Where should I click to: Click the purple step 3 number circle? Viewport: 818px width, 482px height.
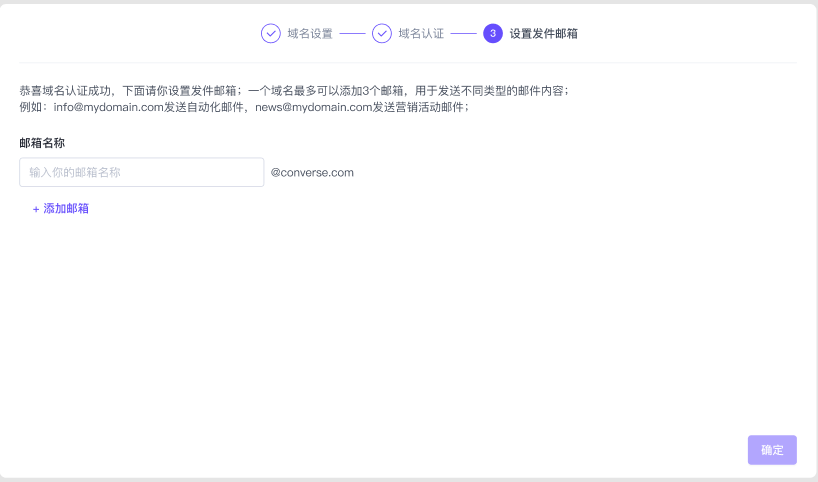[x=492, y=33]
